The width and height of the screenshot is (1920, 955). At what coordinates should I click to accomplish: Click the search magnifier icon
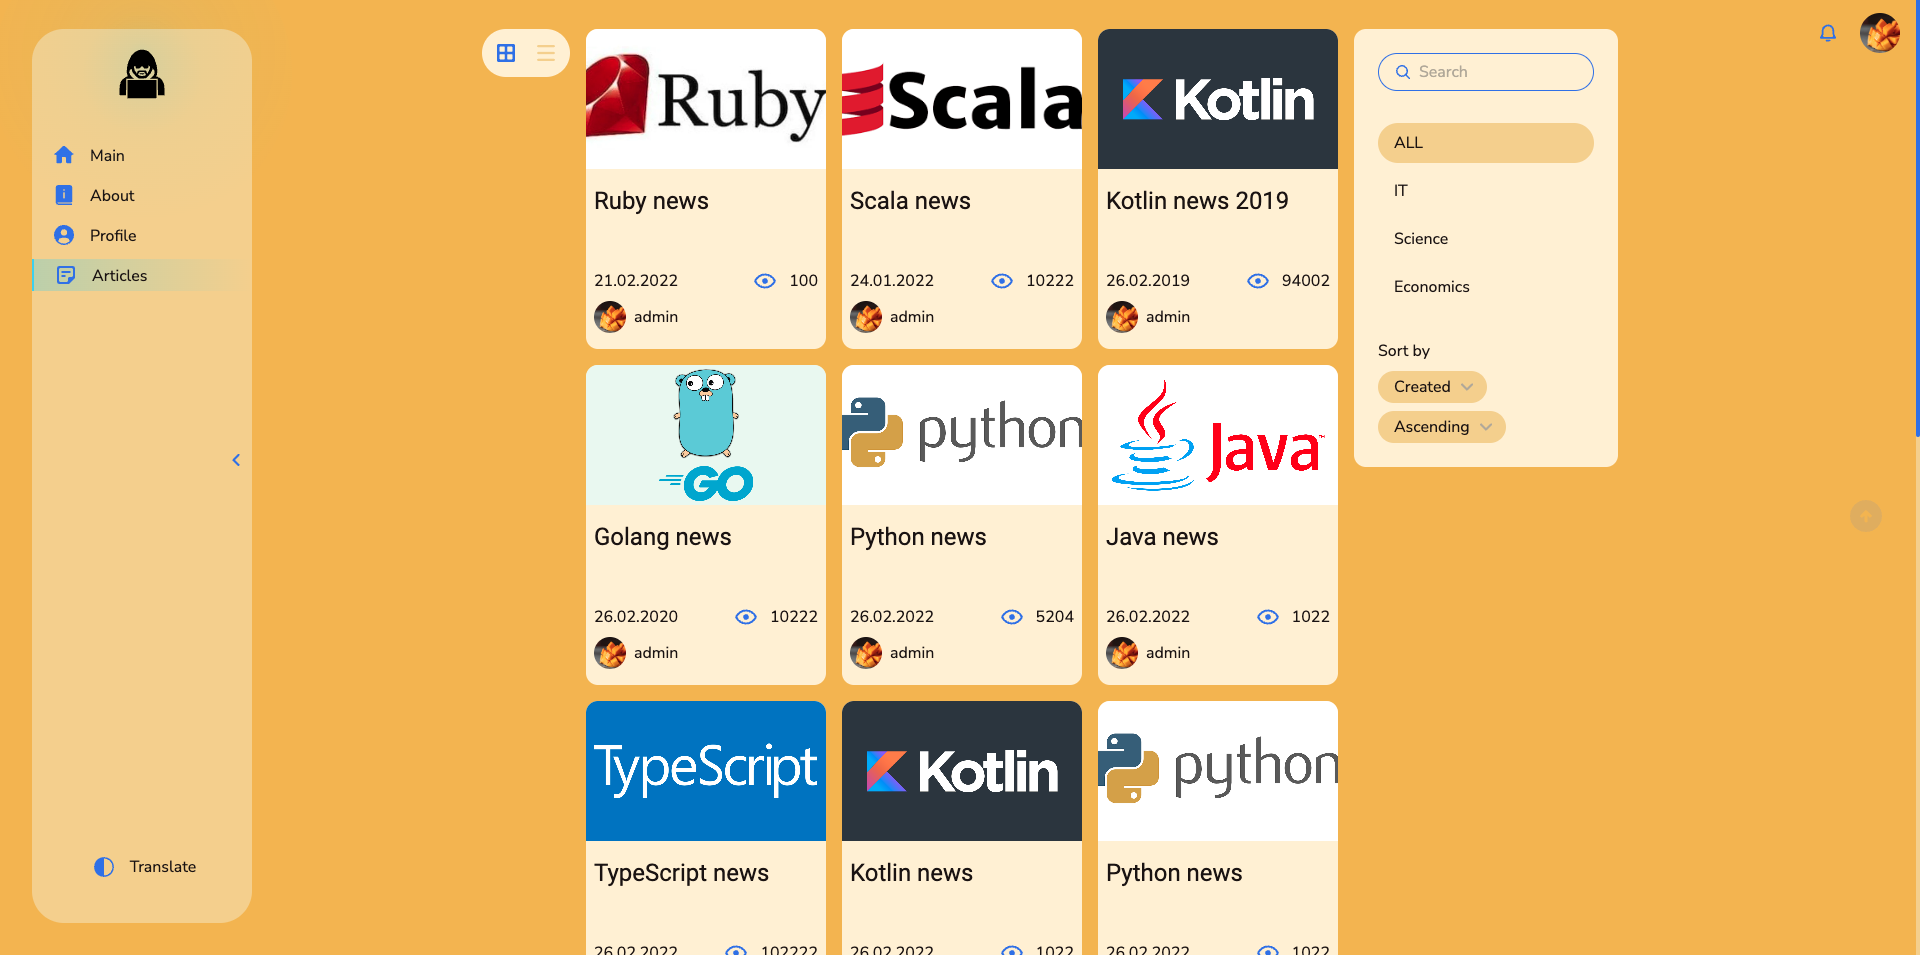point(1403,72)
